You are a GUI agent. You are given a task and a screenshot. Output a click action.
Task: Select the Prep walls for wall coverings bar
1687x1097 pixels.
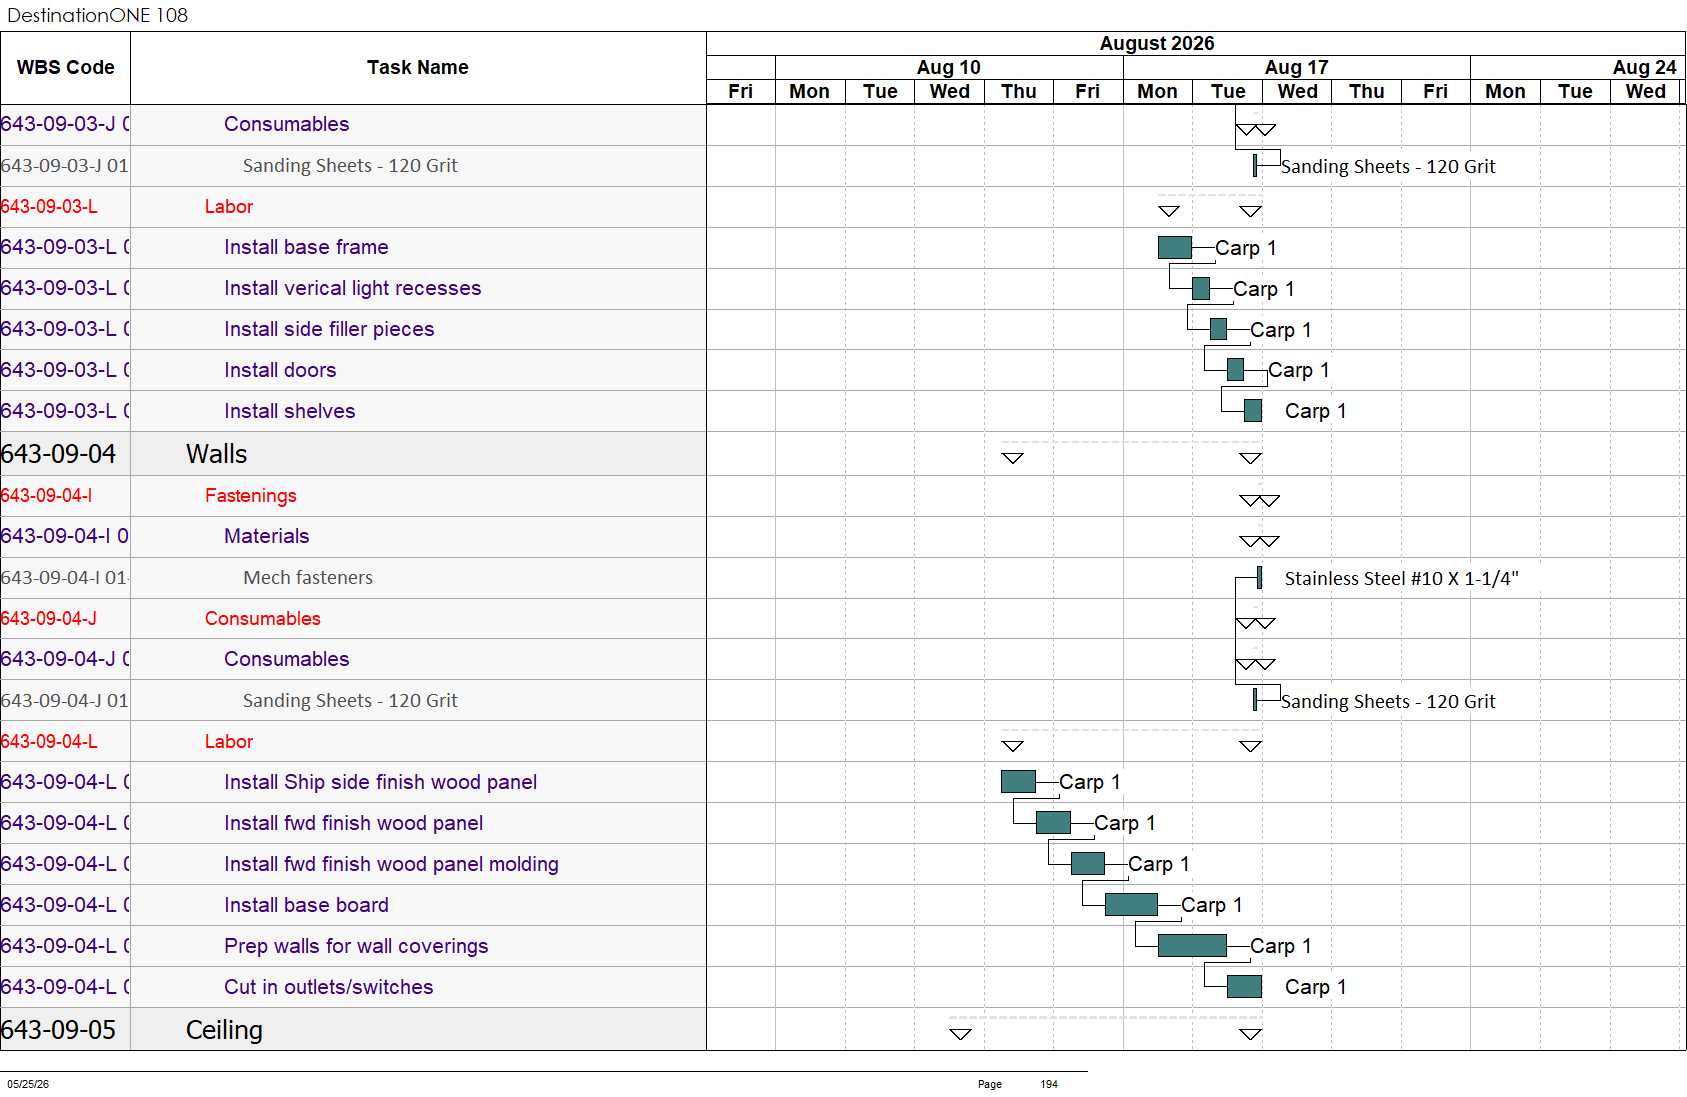coord(1192,945)
